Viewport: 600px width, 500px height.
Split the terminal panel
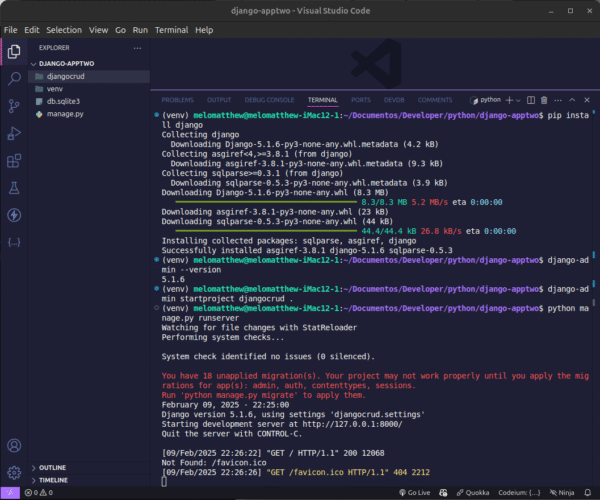531,100
